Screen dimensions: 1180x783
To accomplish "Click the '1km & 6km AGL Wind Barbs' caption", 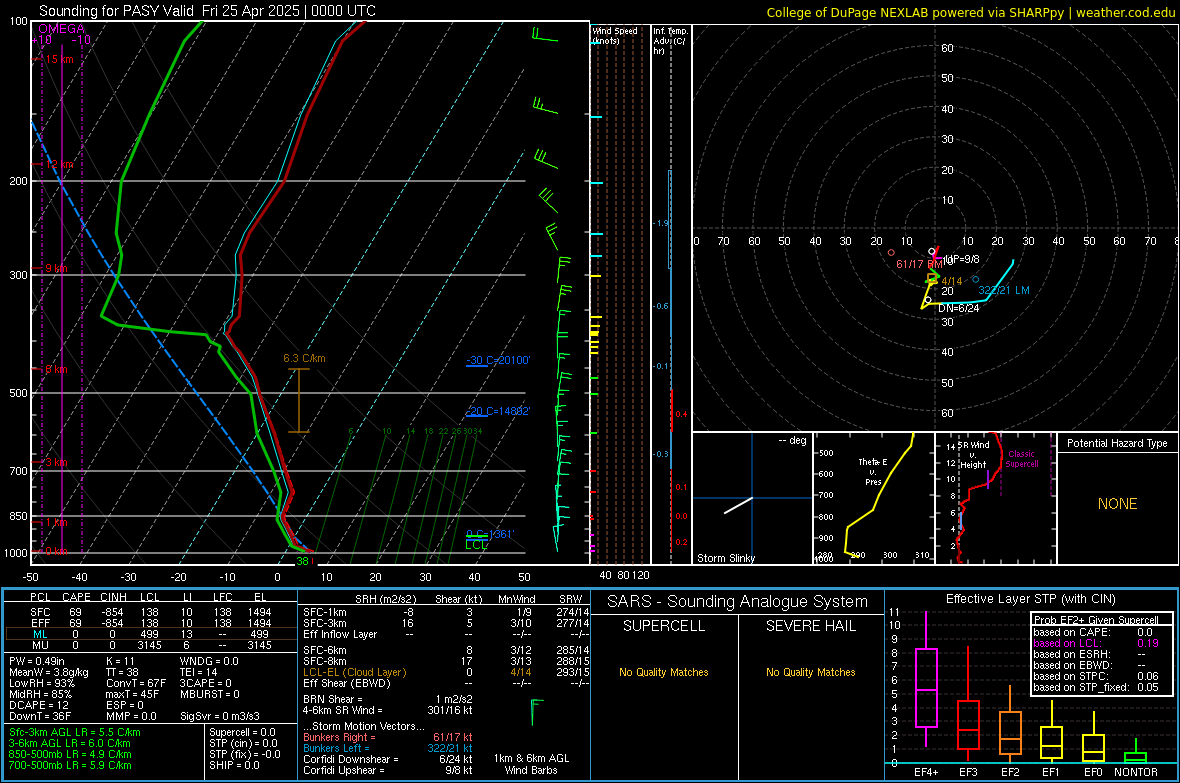I will click(531, 764).
